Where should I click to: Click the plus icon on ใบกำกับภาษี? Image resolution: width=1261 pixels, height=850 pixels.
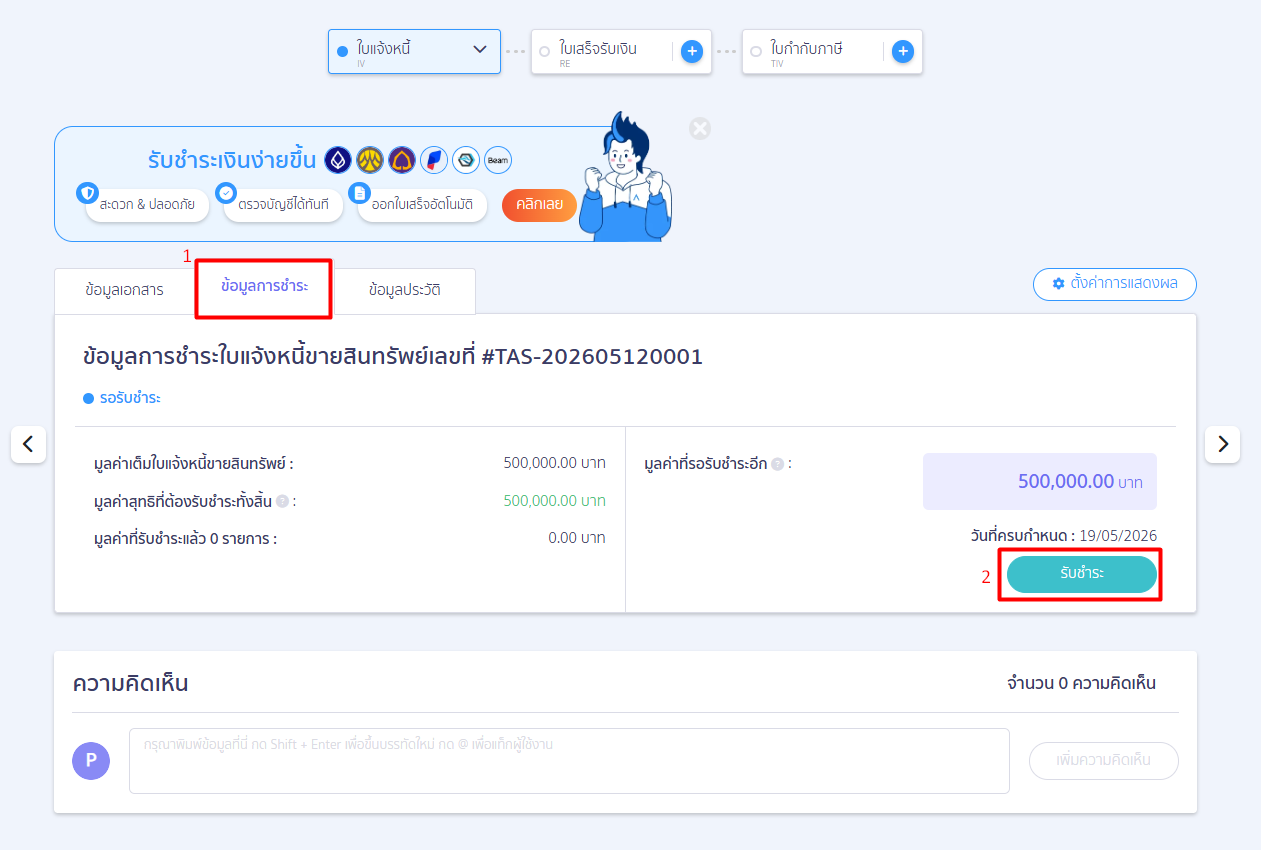point(903,51)
